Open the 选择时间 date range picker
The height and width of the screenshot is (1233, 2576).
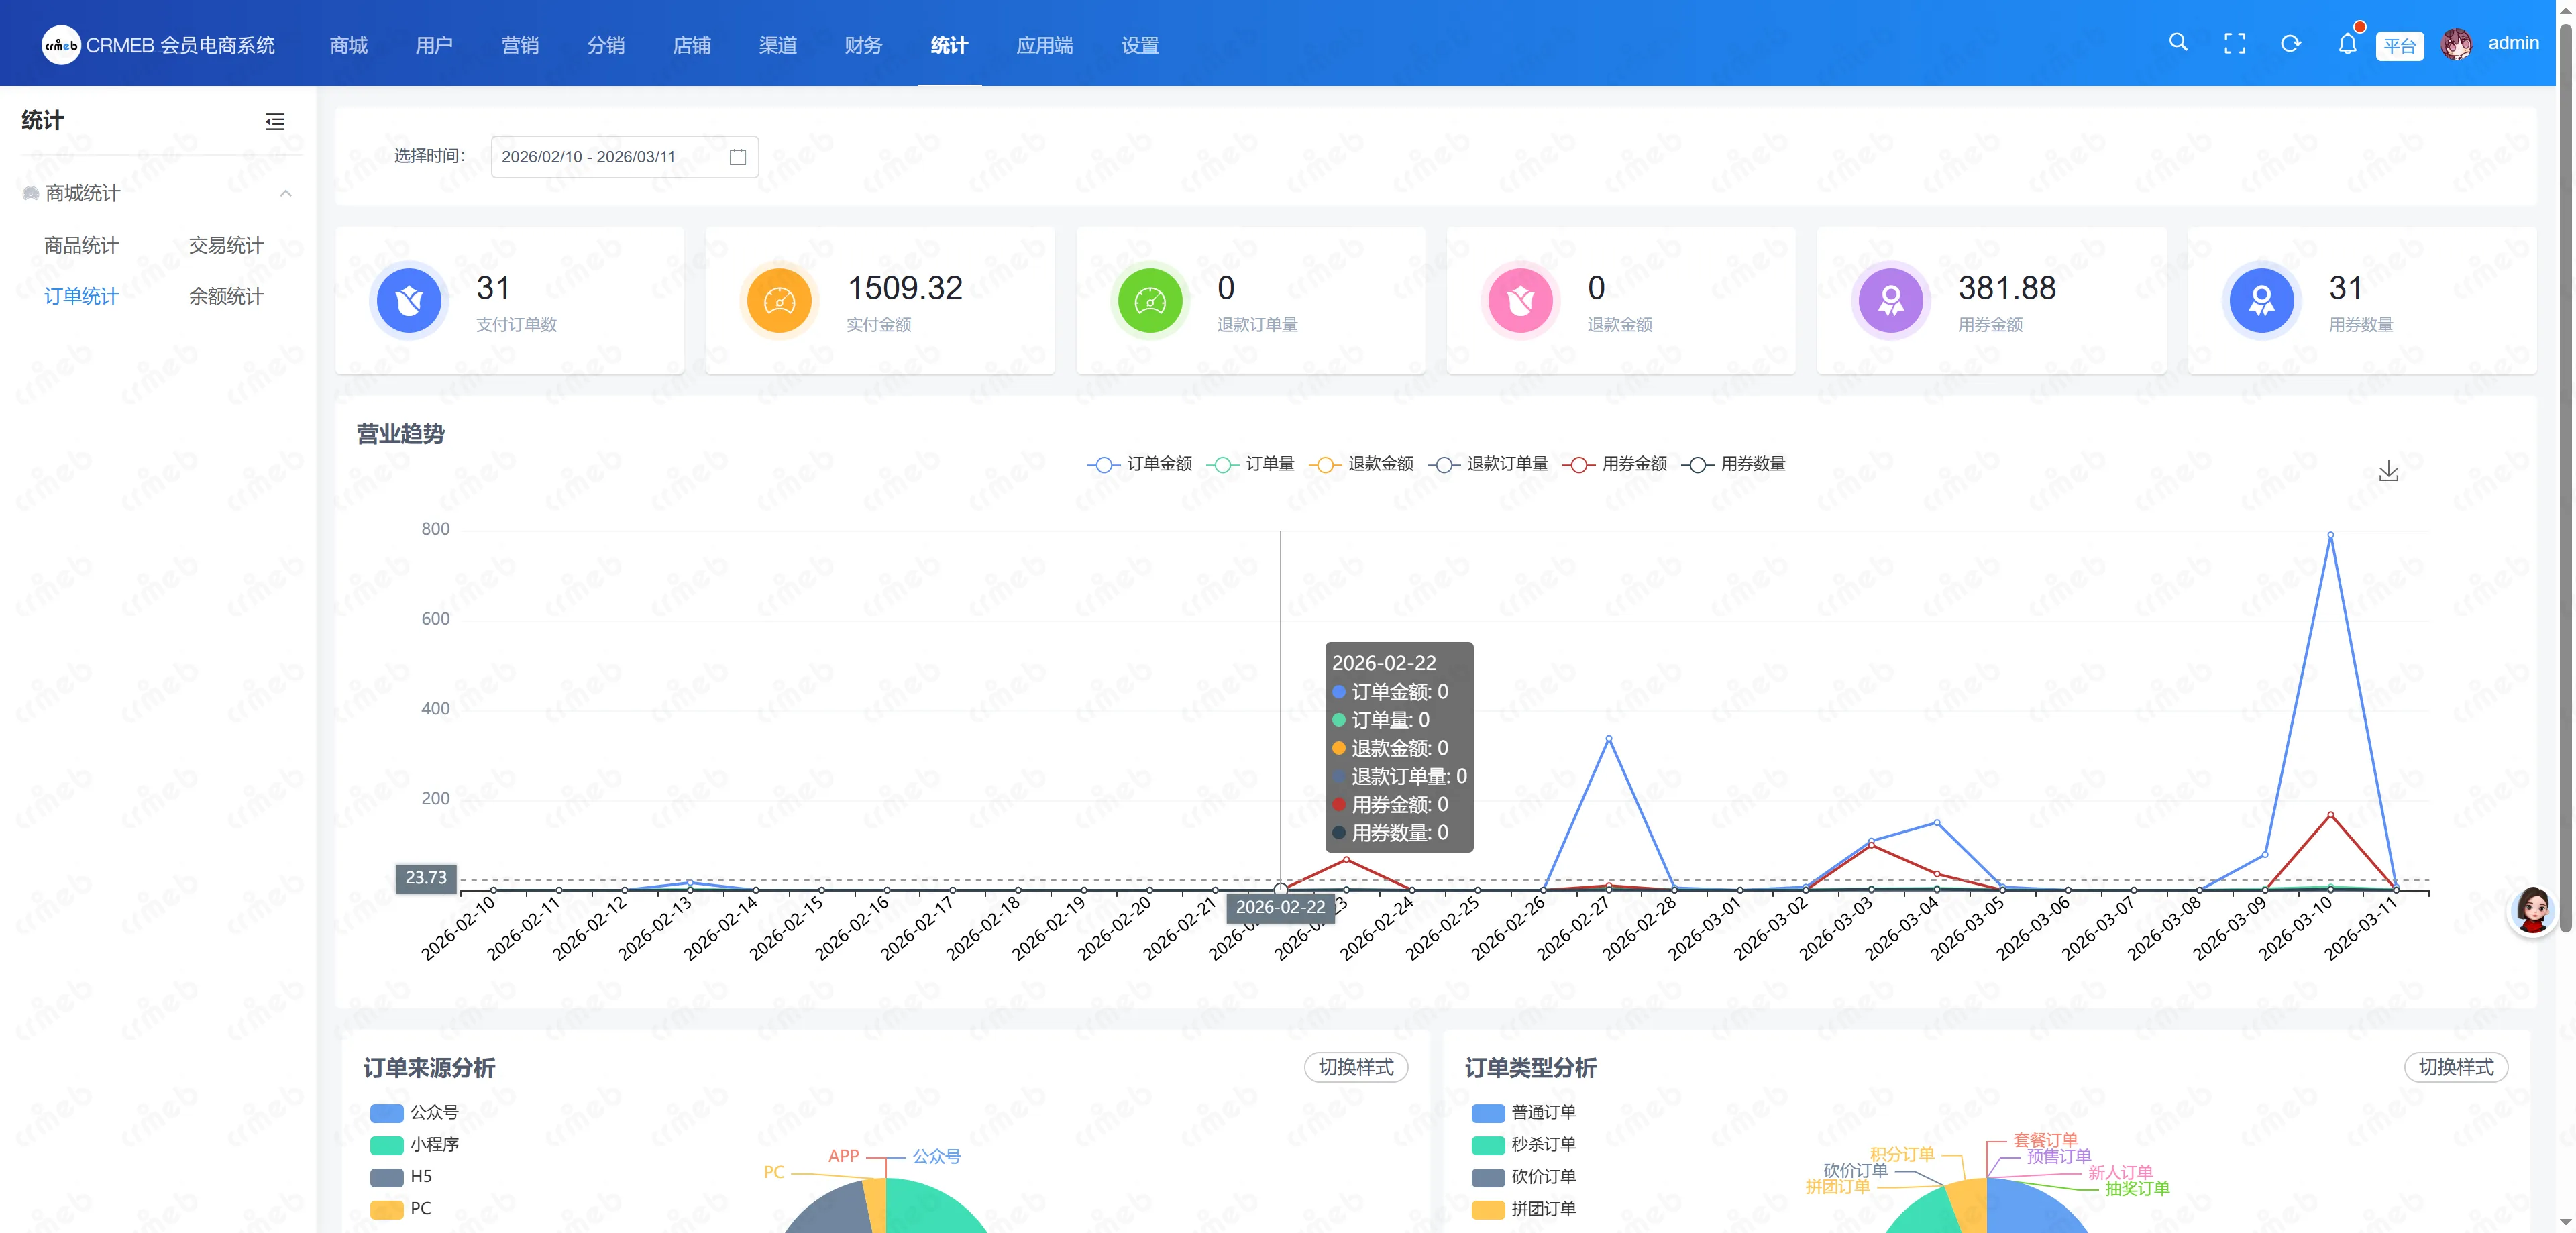(x=624, y=157)
